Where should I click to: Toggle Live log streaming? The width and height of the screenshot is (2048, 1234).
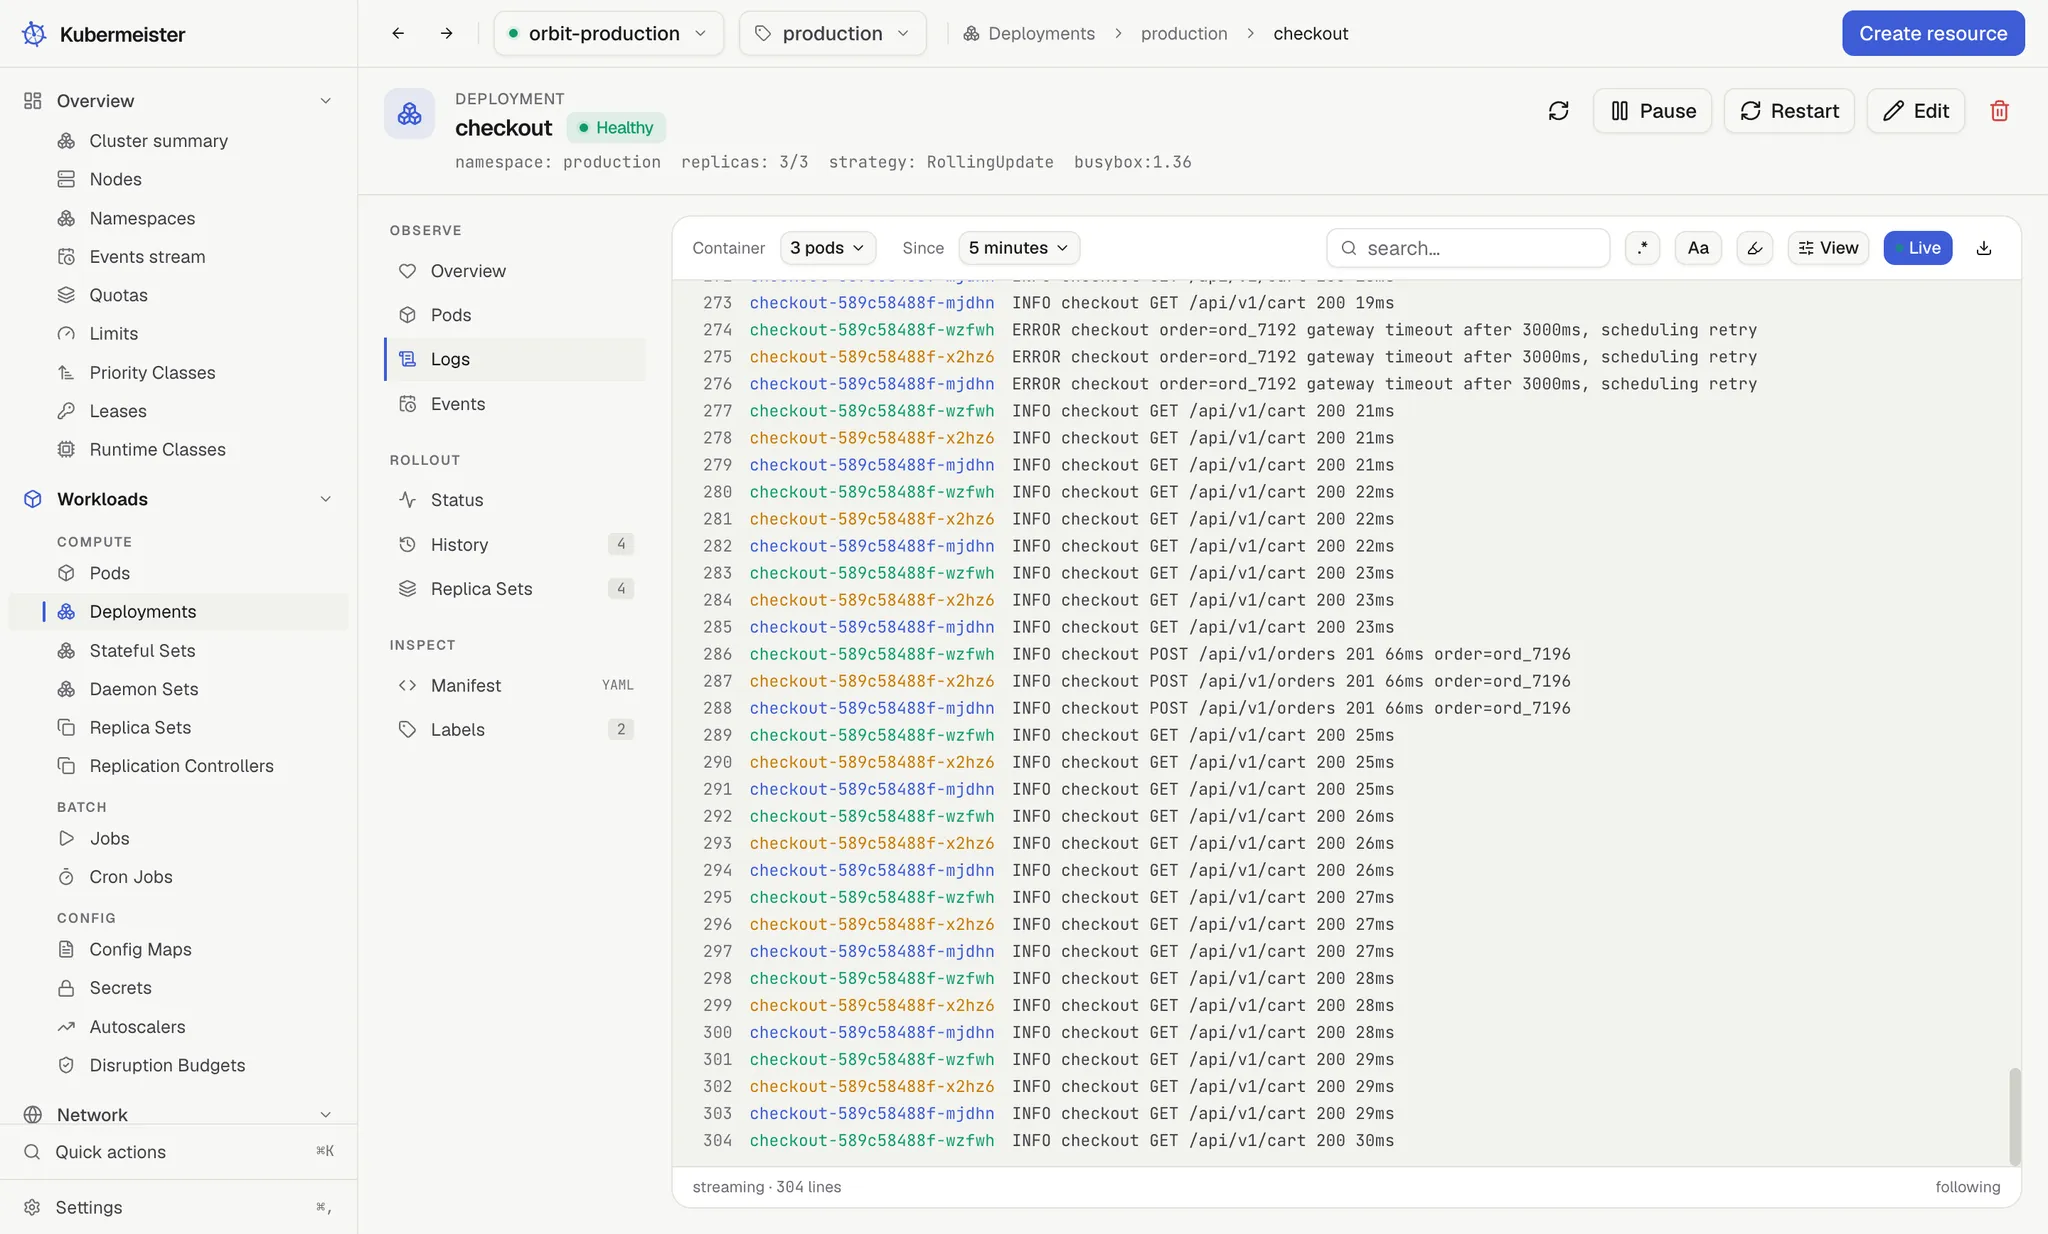1917,248
